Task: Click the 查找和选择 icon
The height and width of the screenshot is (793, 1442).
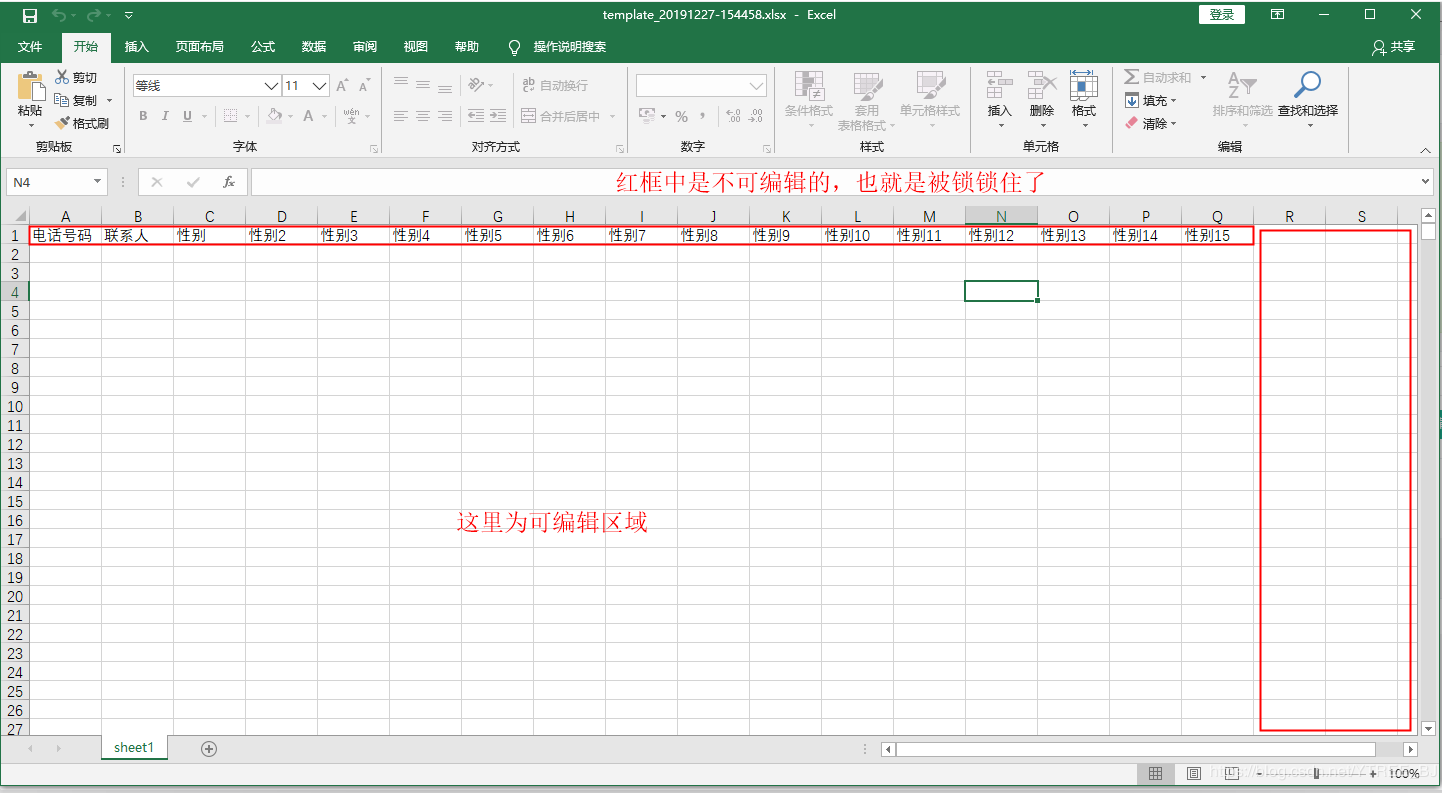Action: tap(1306, 100)
